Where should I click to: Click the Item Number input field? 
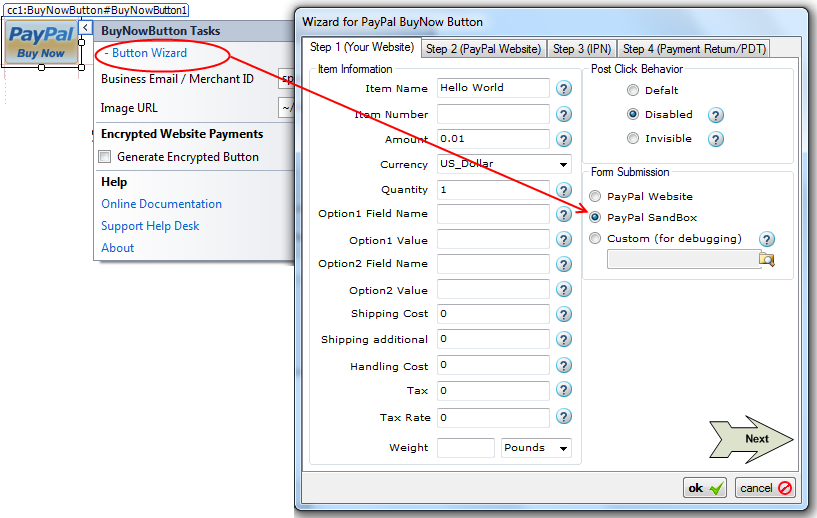tap(493, 115)
